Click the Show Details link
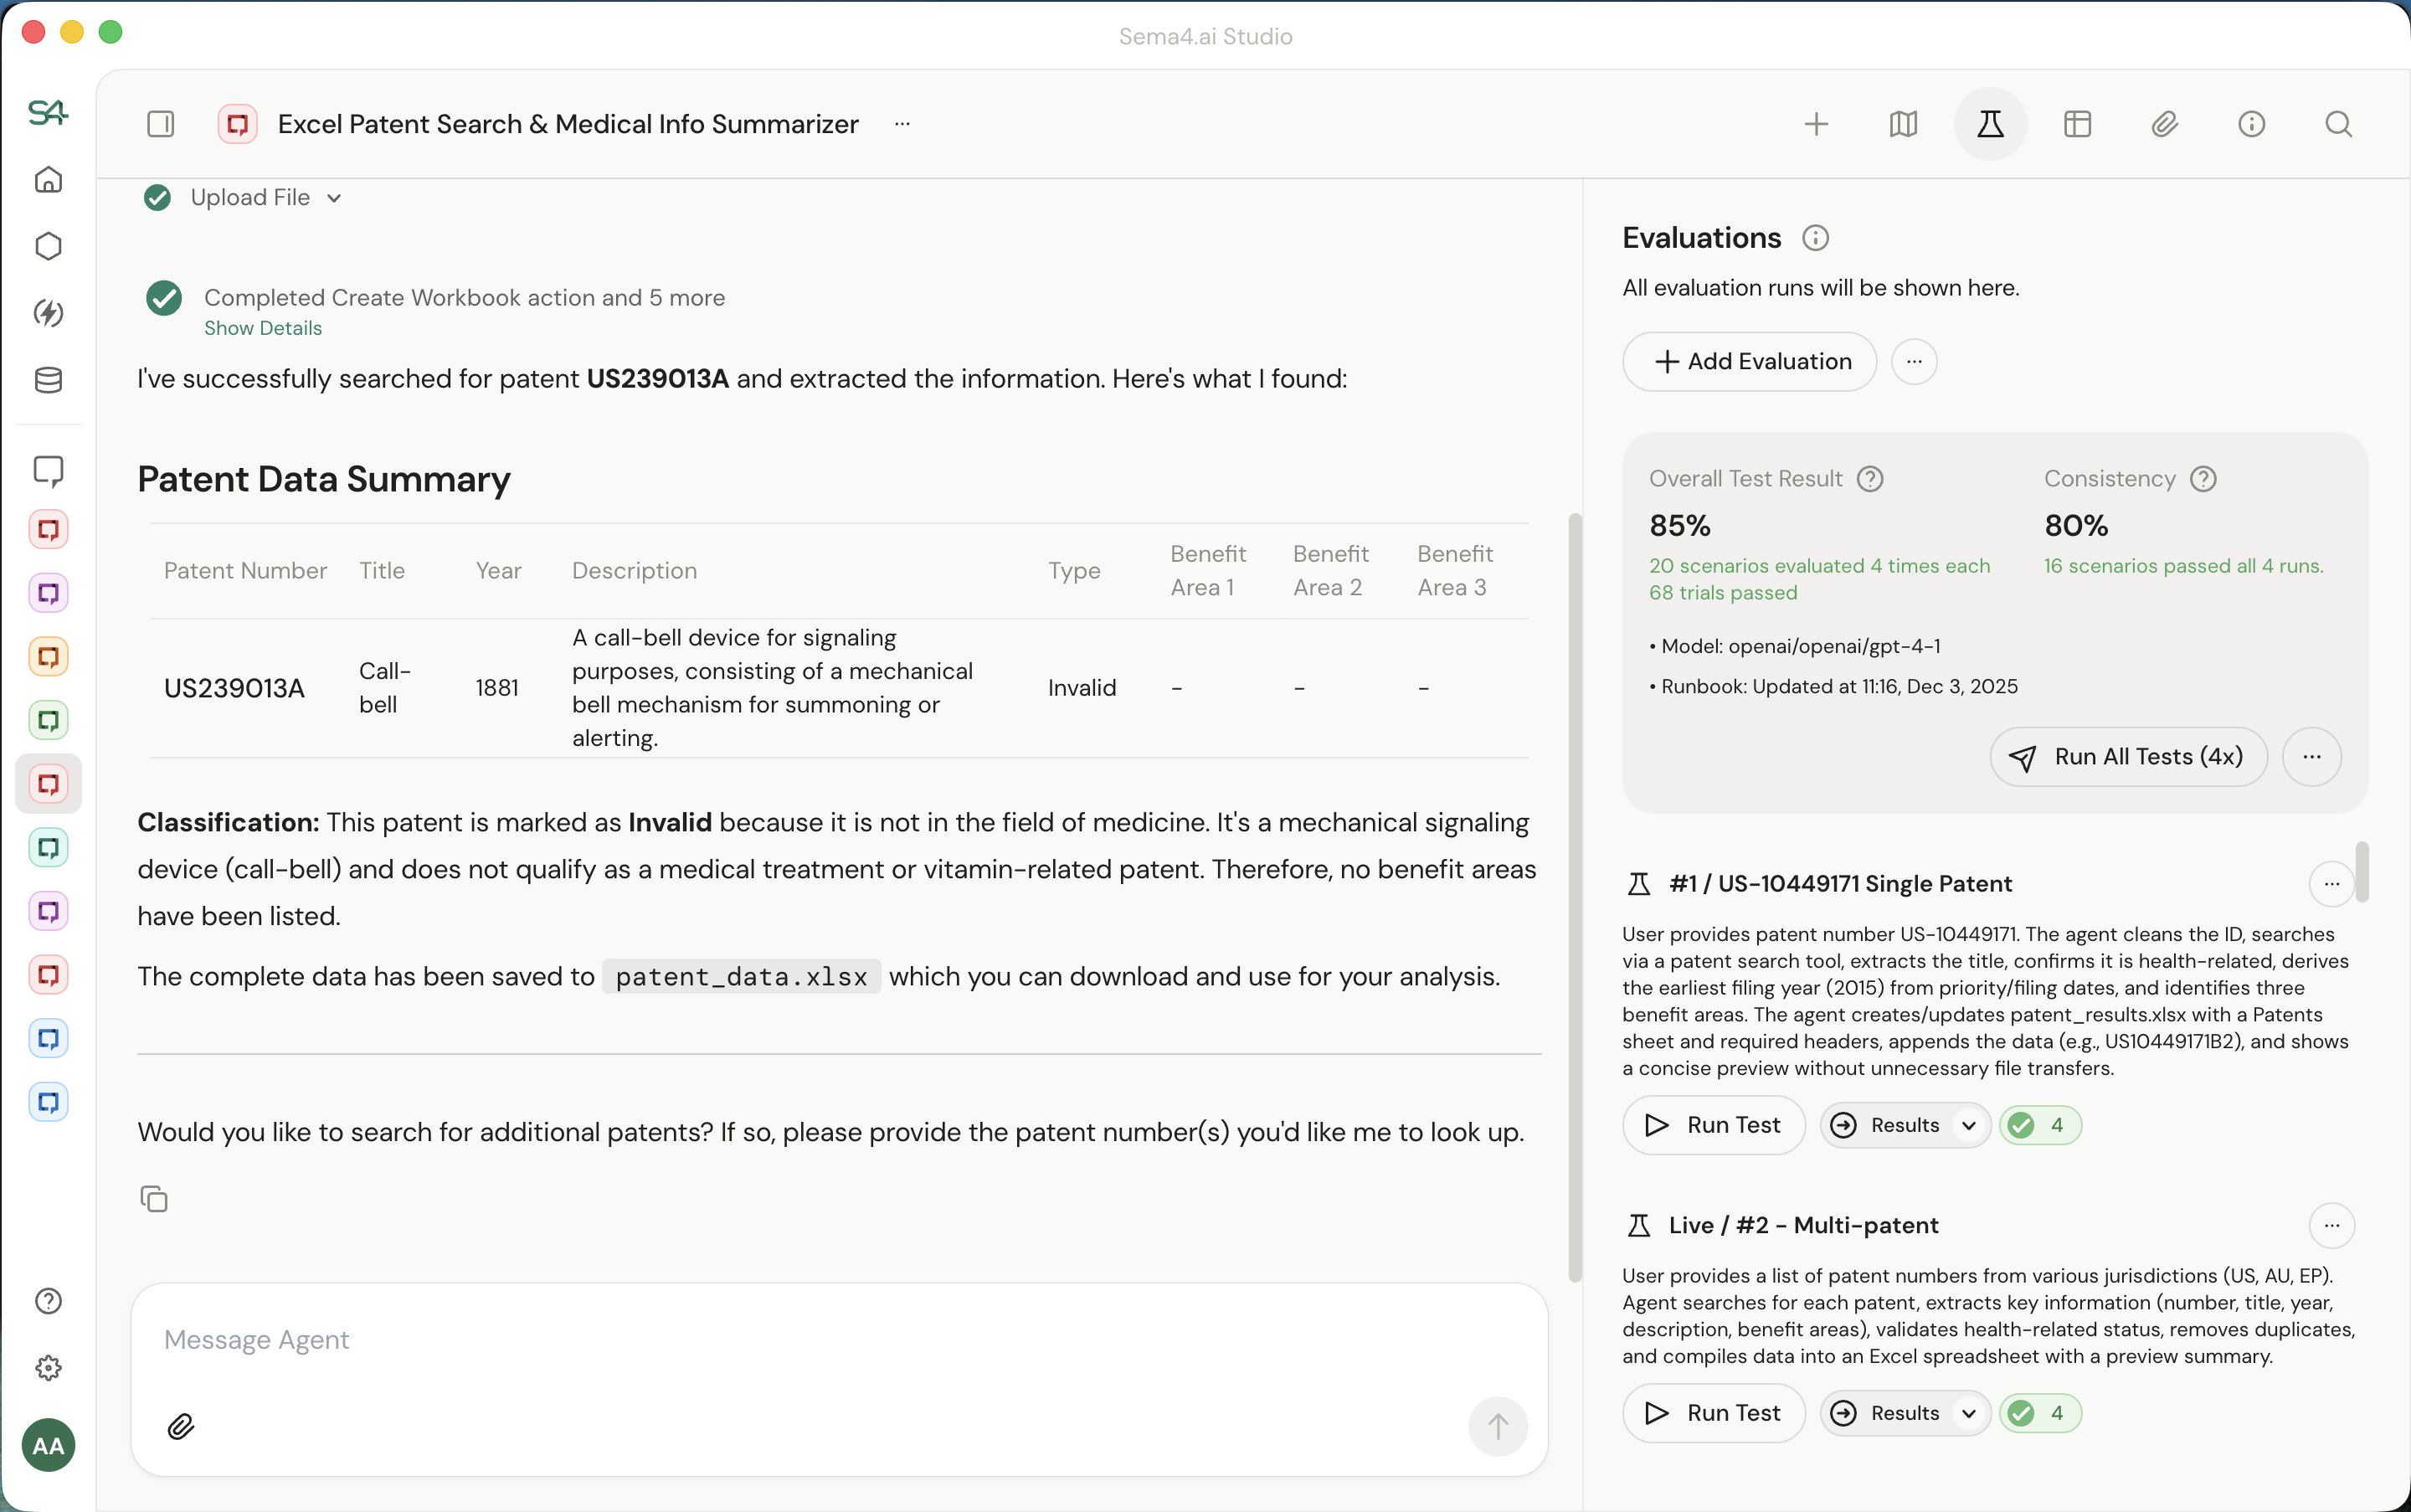The width and height of the screenshot is (2411, 1512). [263, 327]
